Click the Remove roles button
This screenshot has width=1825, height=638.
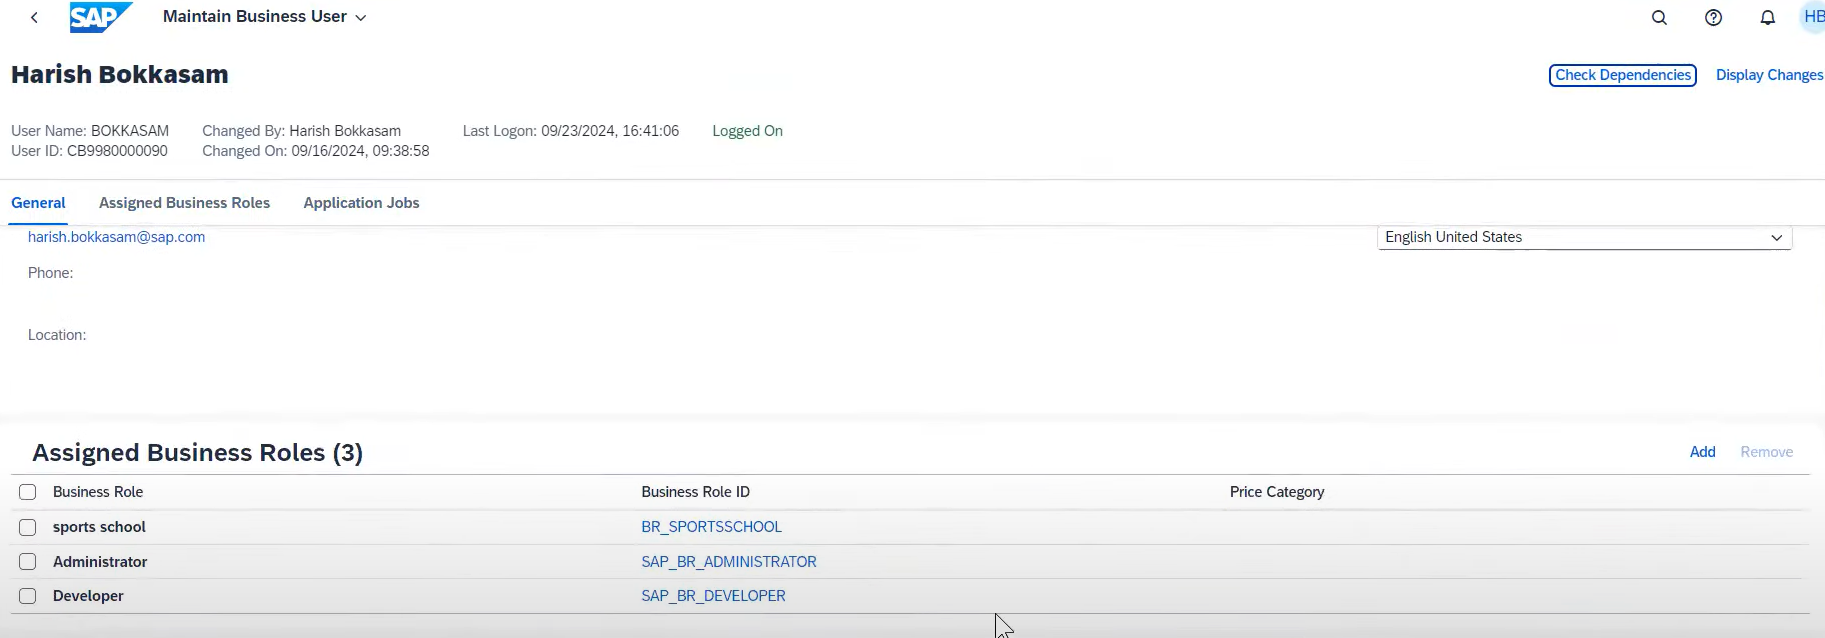coord(1766,452)
